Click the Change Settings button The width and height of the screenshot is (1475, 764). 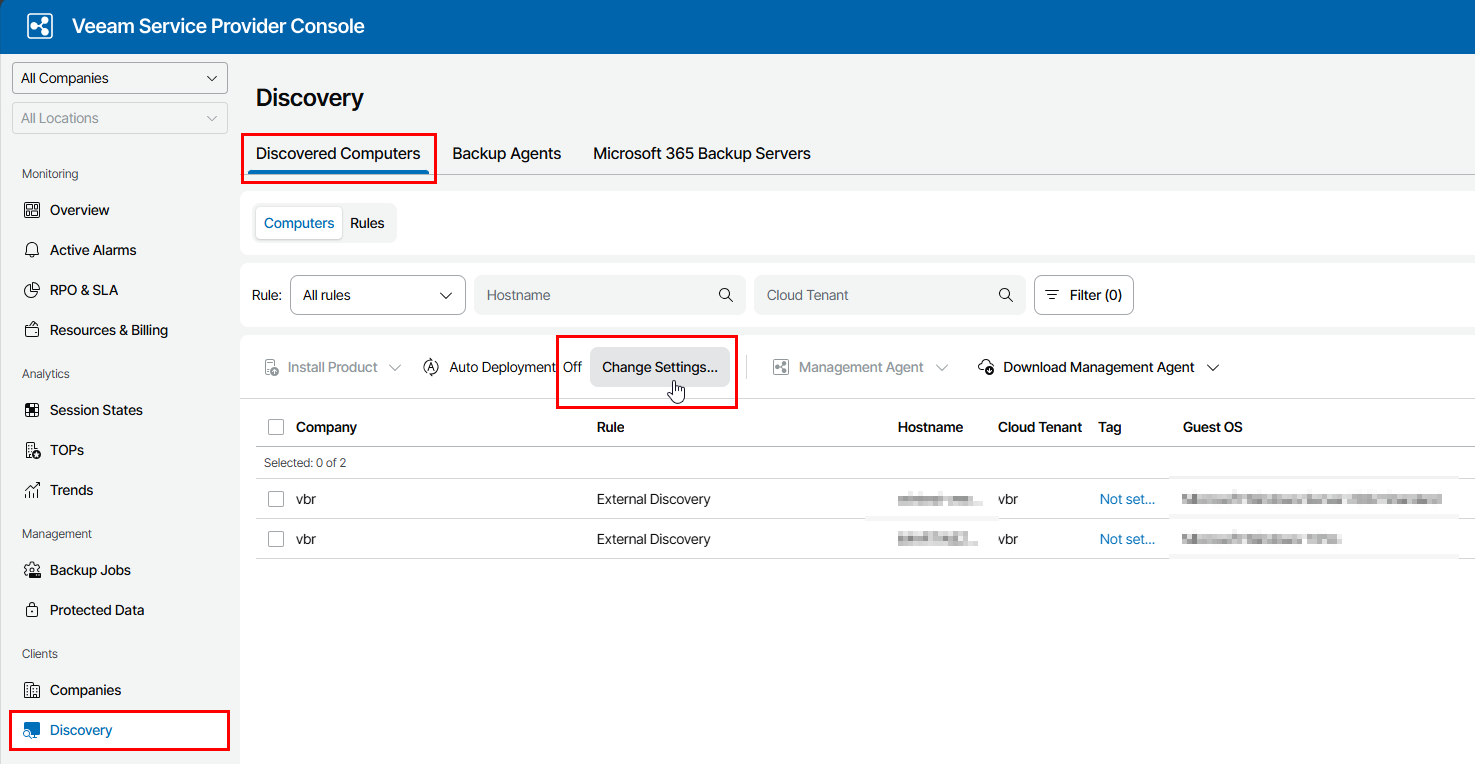point(660,367)
